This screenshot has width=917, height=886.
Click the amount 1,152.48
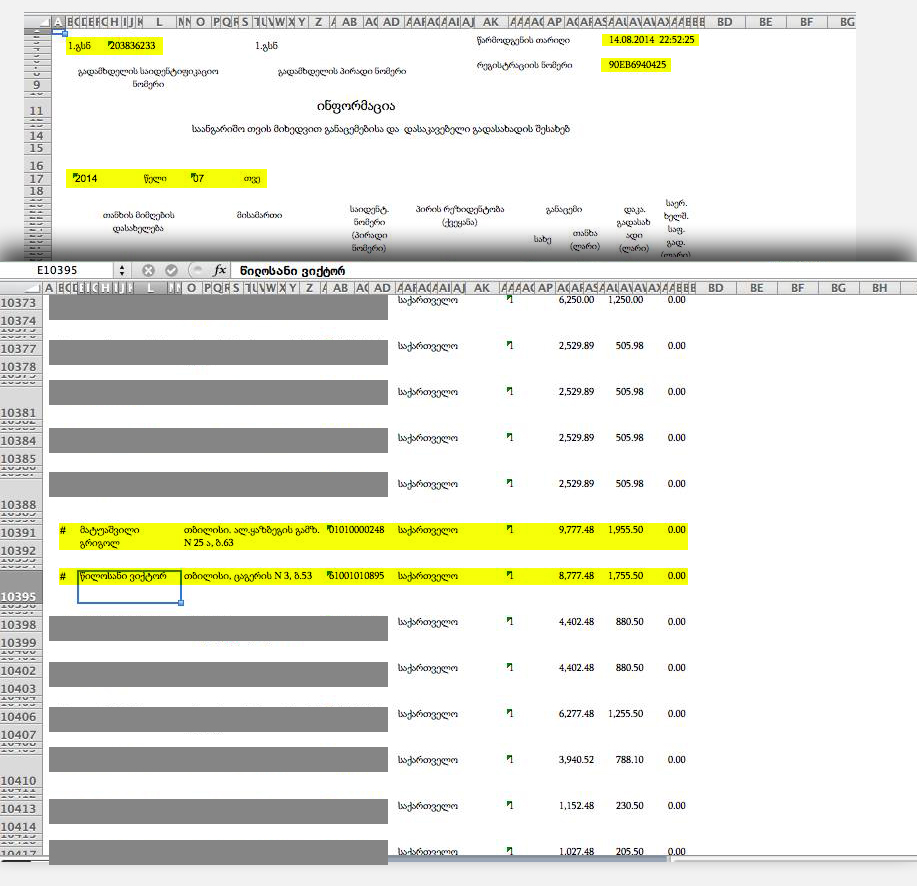pos(576,806)
